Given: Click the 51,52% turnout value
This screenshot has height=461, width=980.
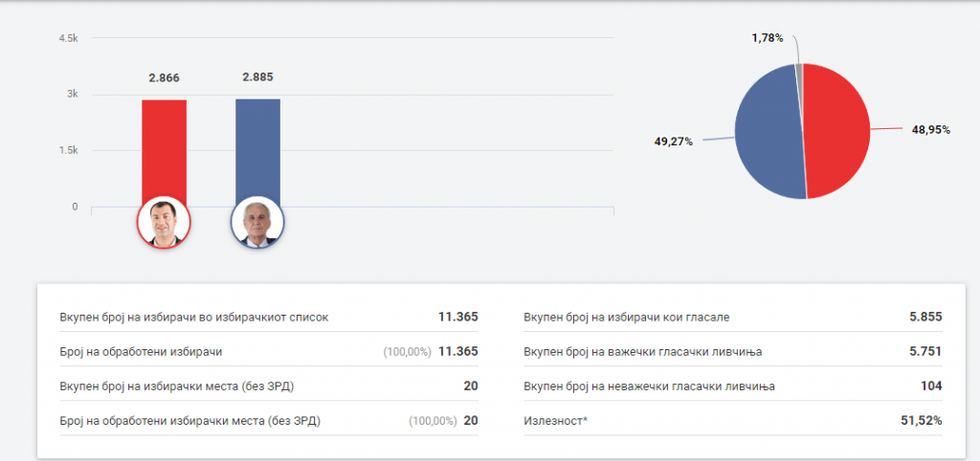Looking at the screenshot, I should [921, 421].
